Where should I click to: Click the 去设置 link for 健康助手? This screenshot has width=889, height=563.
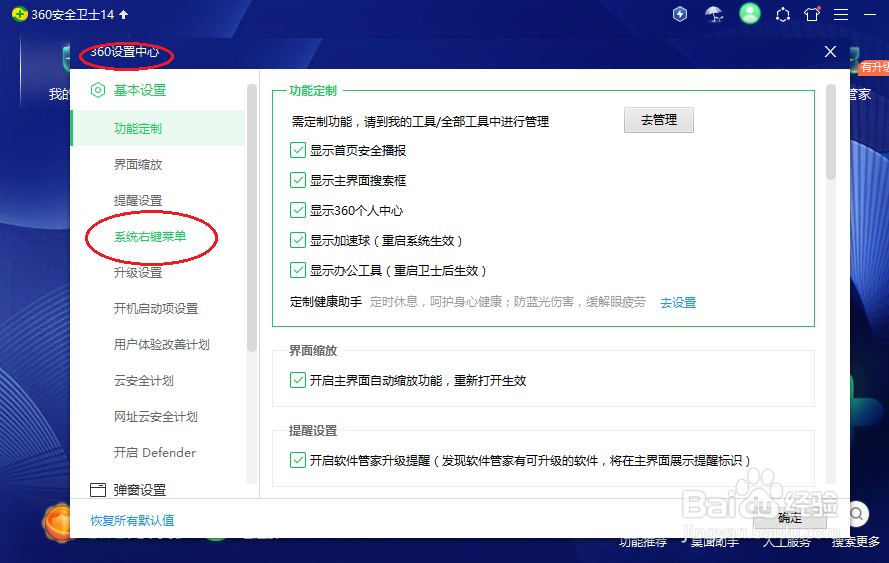[678, 303]
